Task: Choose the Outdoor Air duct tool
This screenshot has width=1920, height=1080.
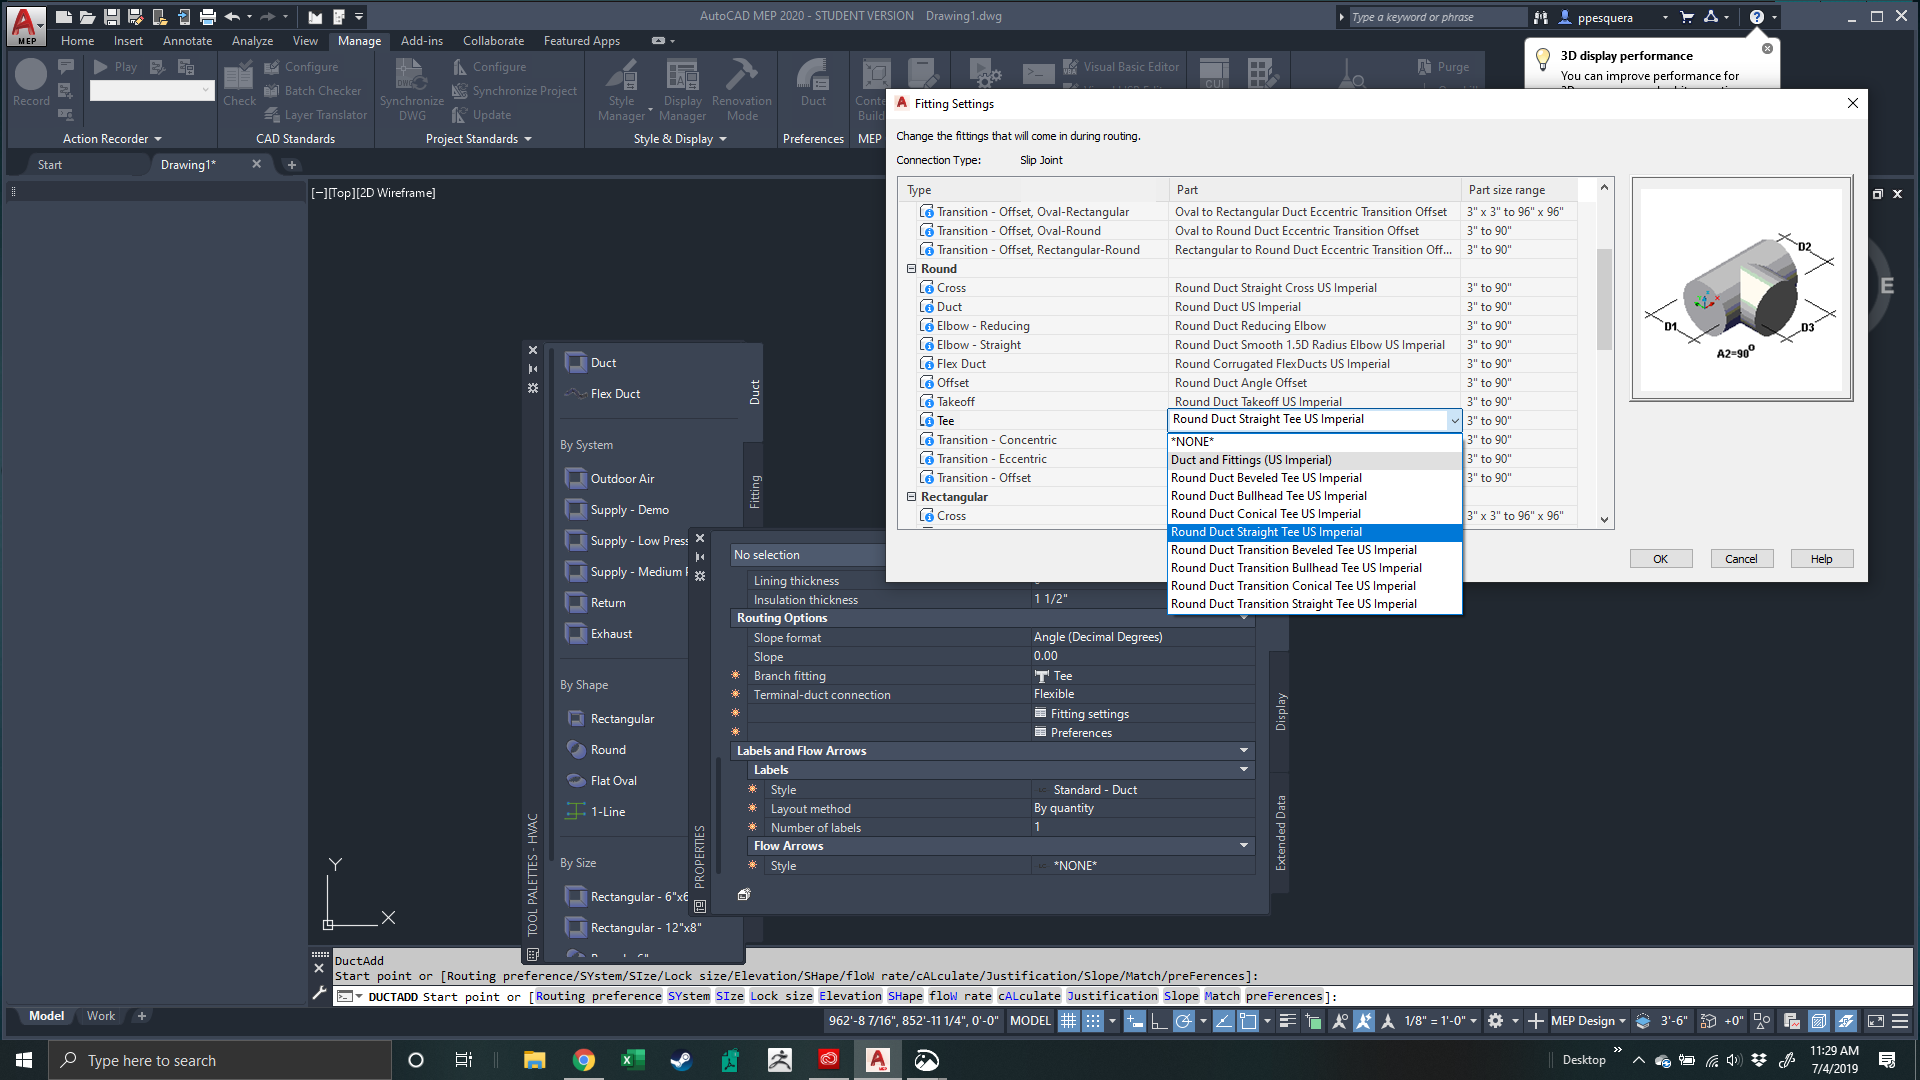Action: click(609, 478)
